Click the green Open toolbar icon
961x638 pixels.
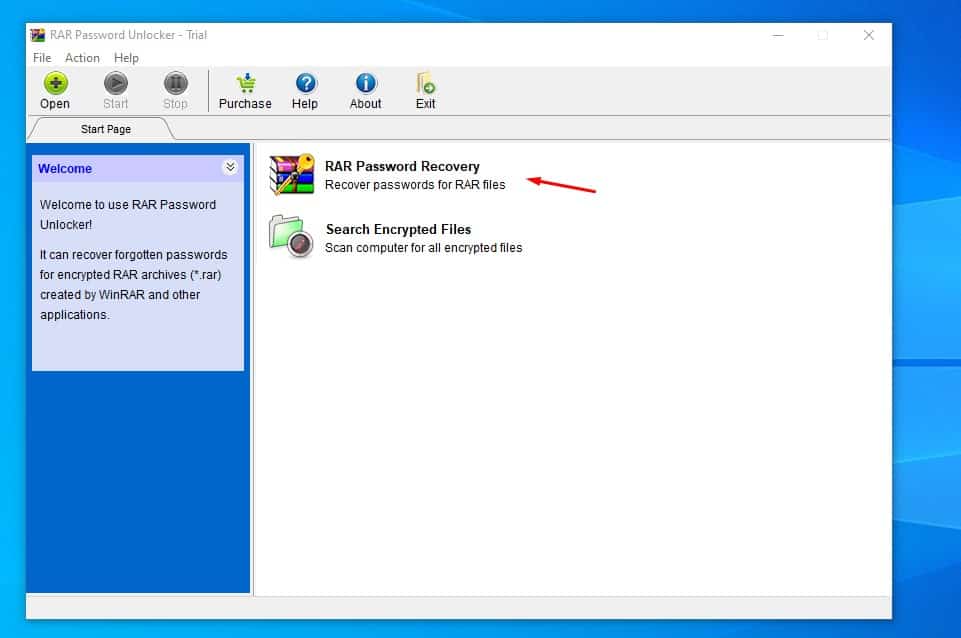pyautogui.click(x=55, y=84)
